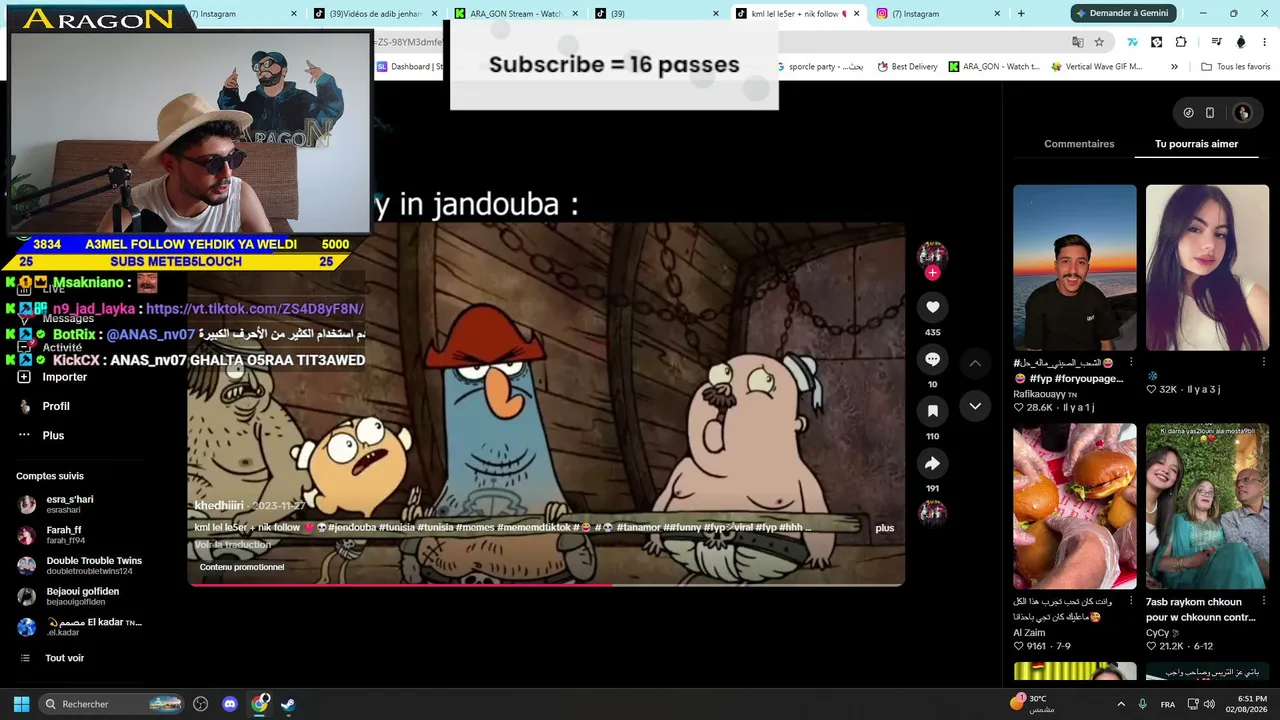Seek the video using the red progress bar
The height and width of the screenshot is (720, 1280).
click(547, 585)
